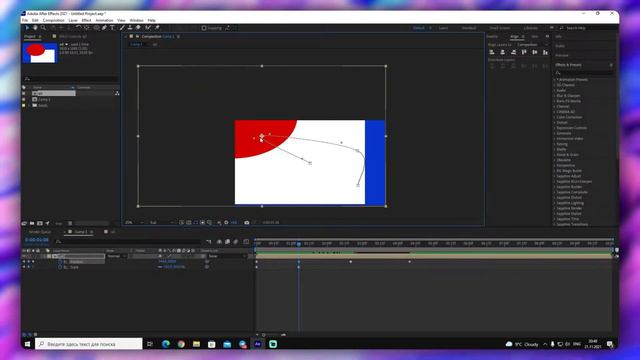Enable the Snapping checkbox in toolbar
This screenshot has height=360, width=640.
(x=204, y=28)
